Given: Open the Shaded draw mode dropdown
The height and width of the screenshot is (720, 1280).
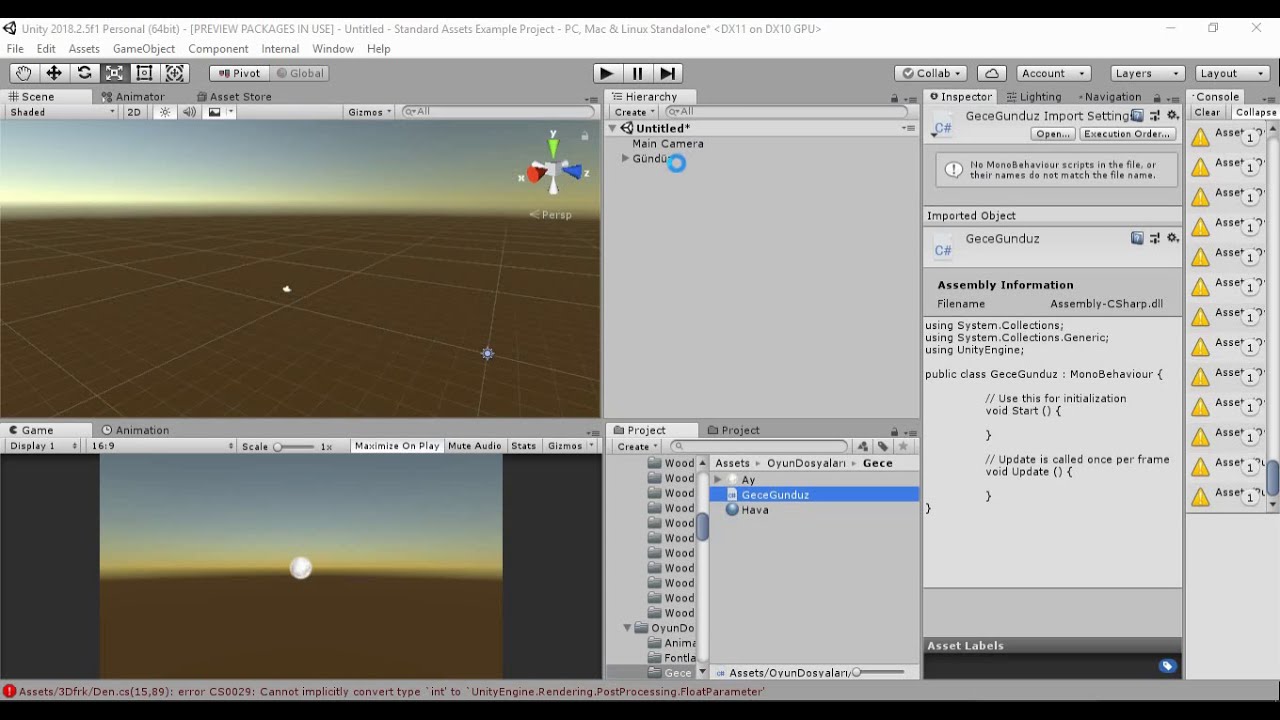Looking at the screenshot, I should (62, 112).
